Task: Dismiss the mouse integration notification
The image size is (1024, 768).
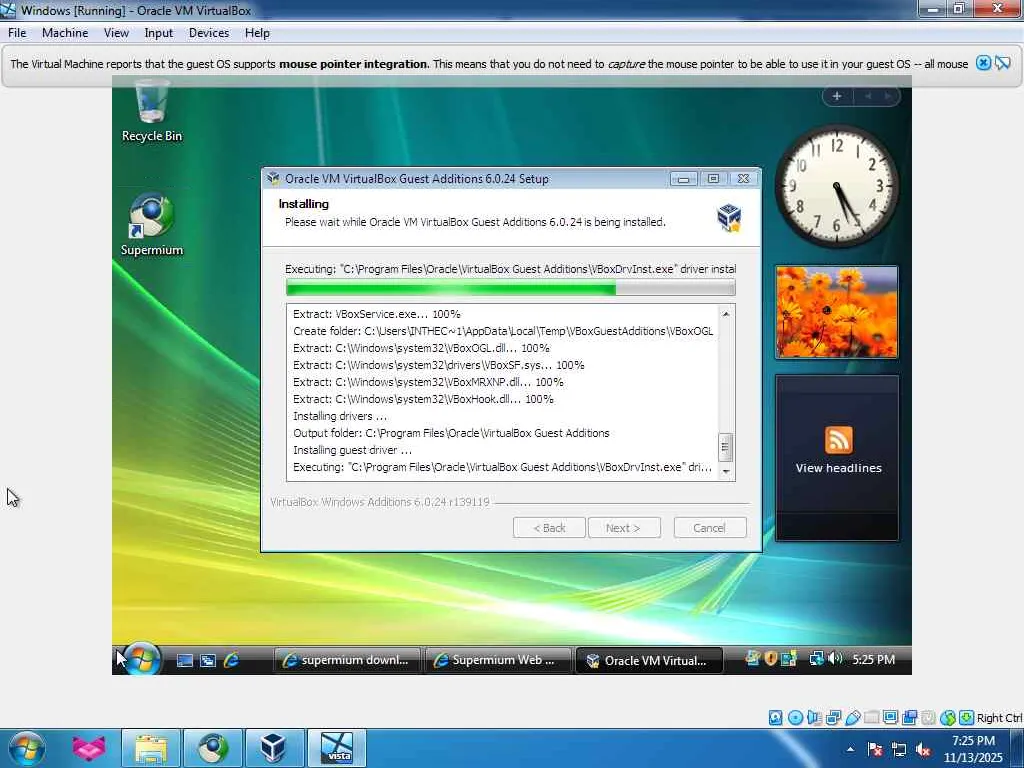Action: pos(983,63)
